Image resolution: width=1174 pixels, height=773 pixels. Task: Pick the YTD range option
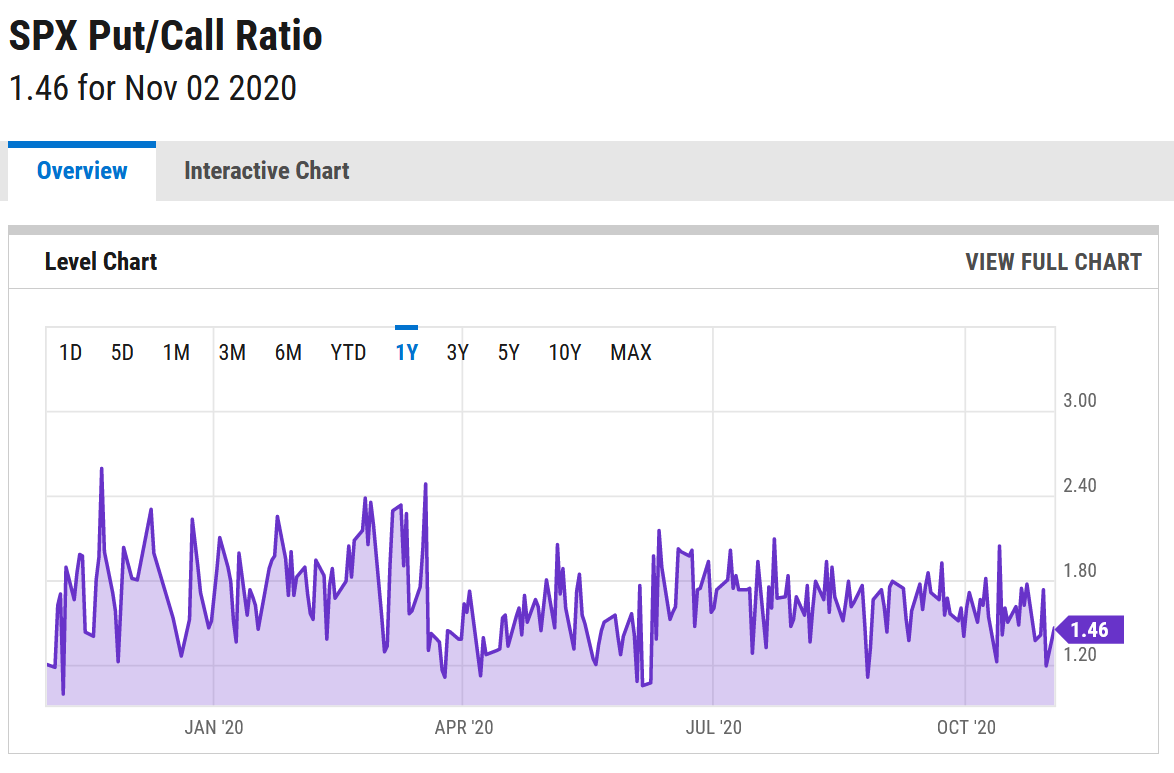tap(348, 352)
